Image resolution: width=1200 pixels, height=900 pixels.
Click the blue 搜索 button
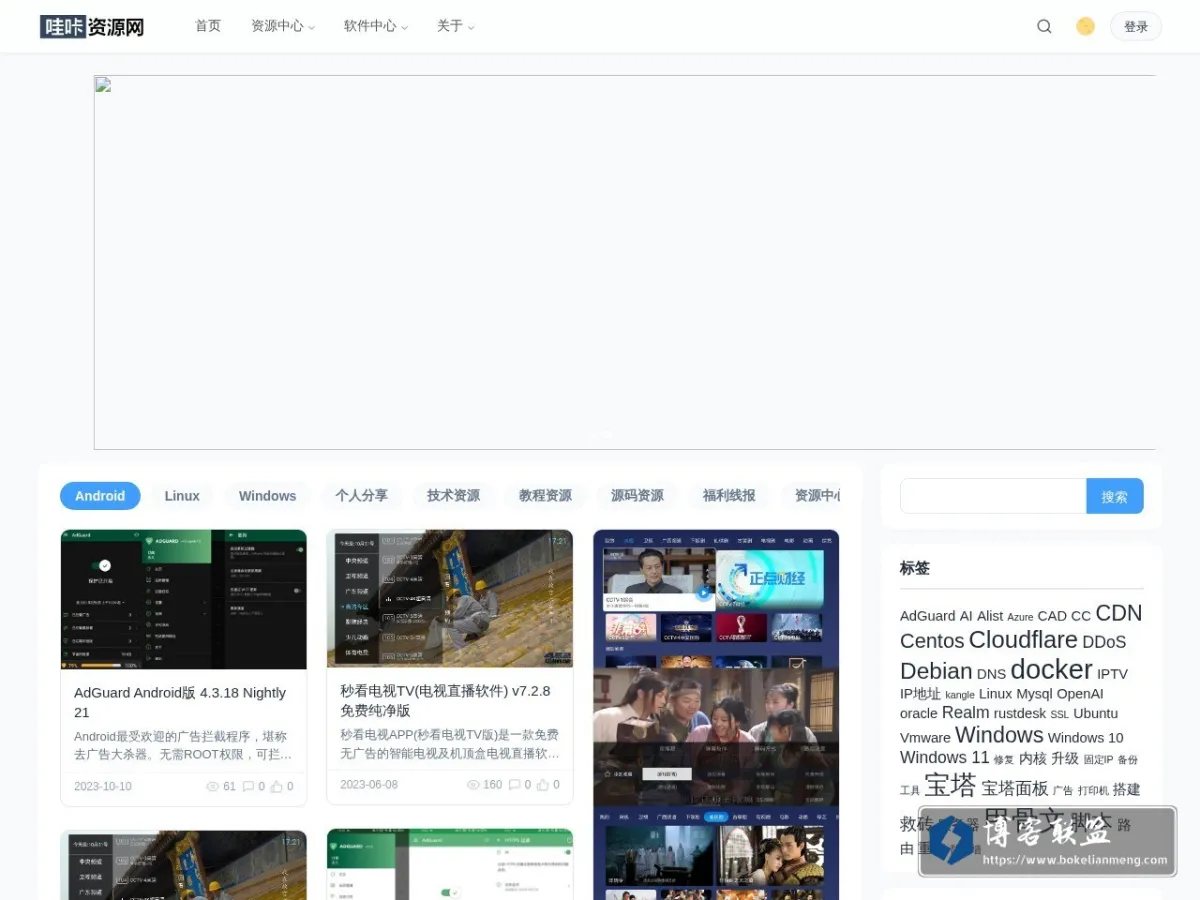pos(1115,496)
